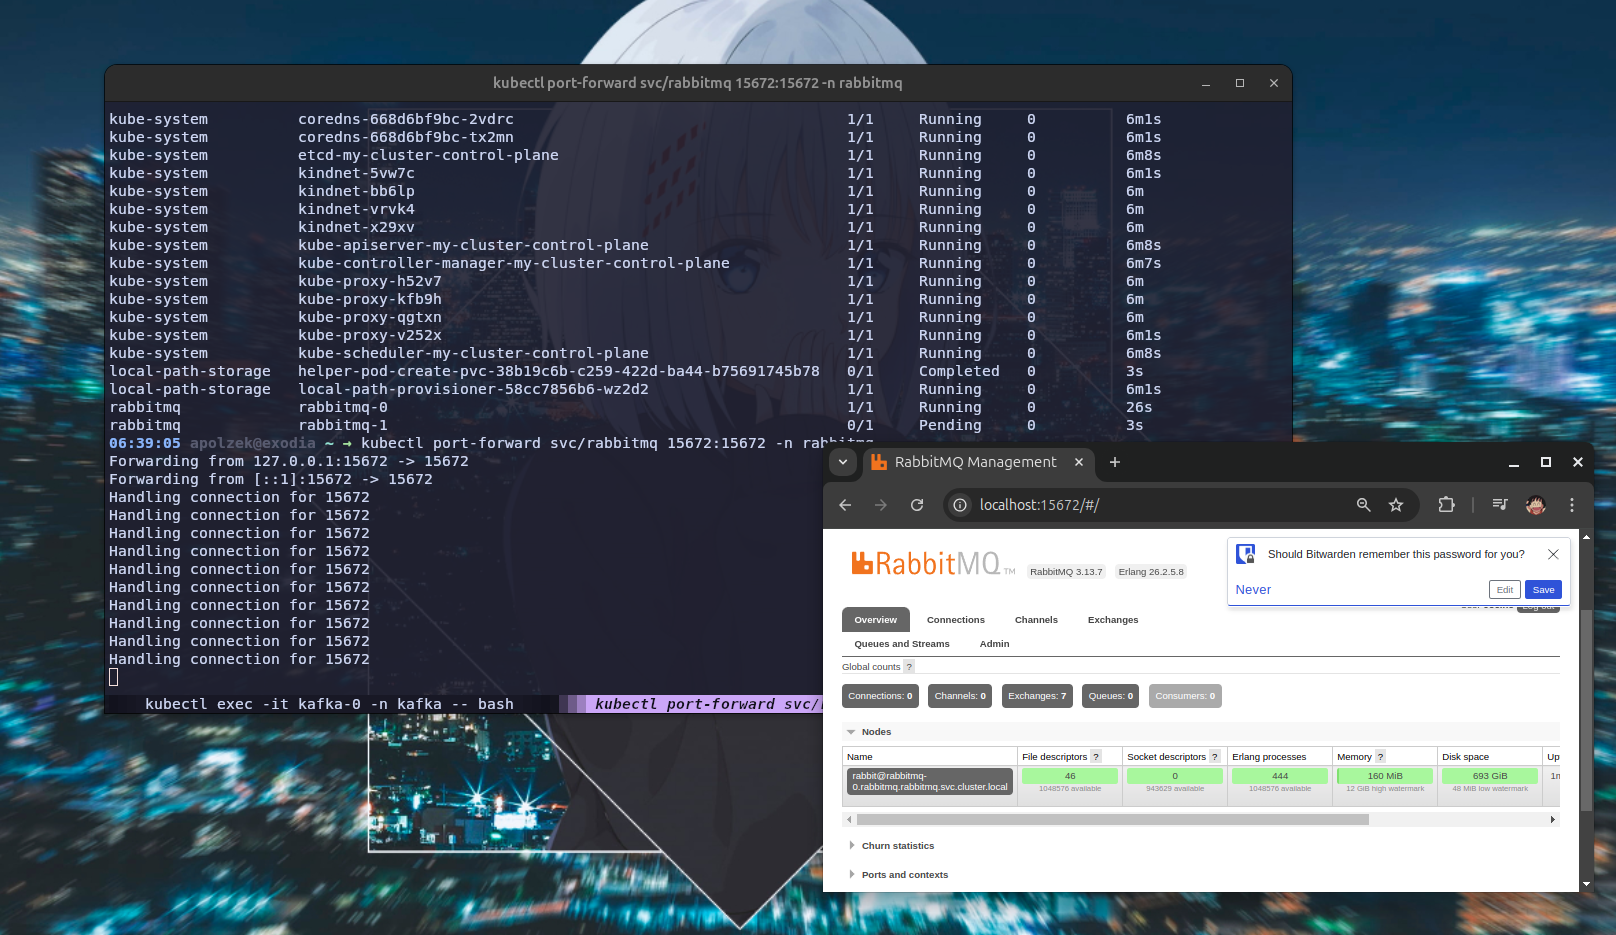The image size is (1616, 935).
Task: Click the 693 GiB disk space value
Action: 1490,776
